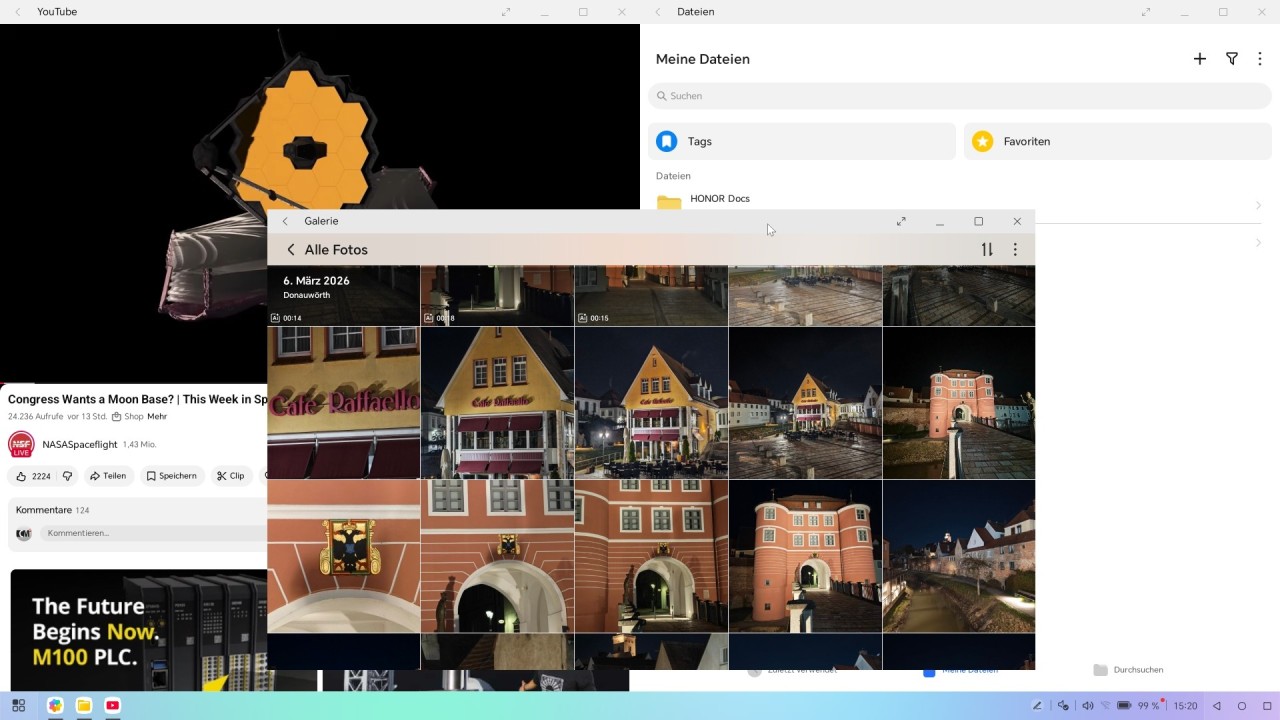
Task: Open the Galerie three-dot overflow menu
Action: (1015, 250)
